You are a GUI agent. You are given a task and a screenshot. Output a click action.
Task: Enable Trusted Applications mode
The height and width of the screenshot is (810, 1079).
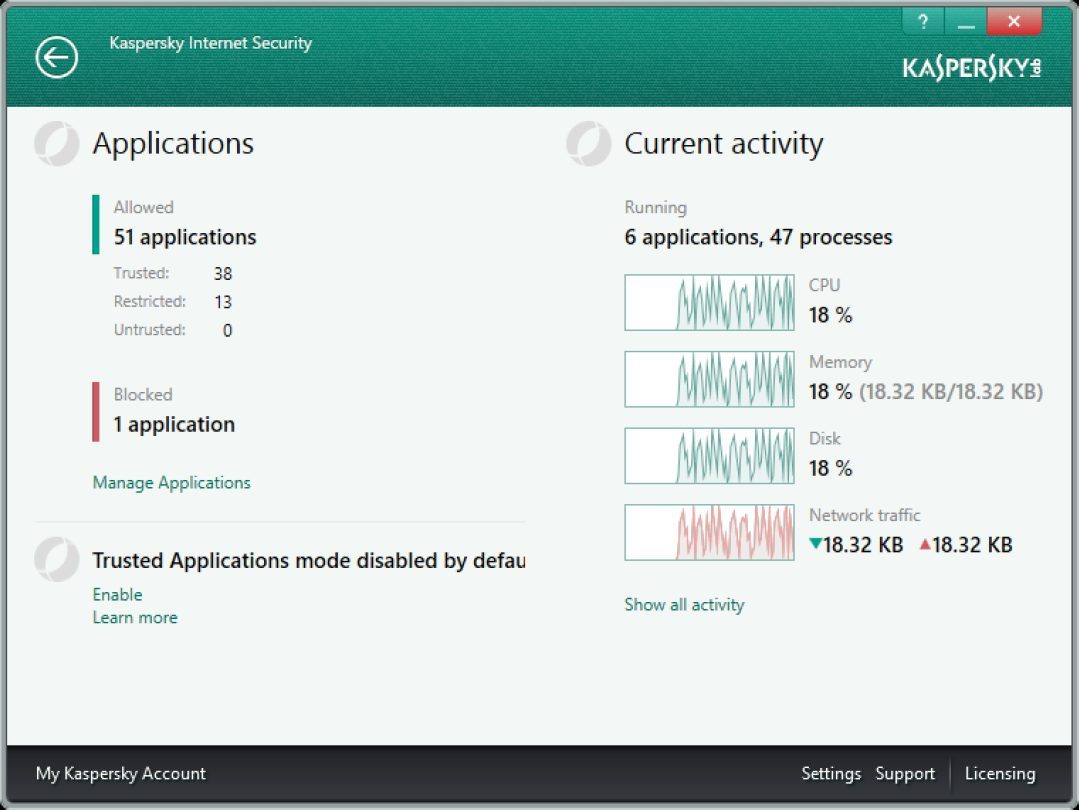(118, 595)
